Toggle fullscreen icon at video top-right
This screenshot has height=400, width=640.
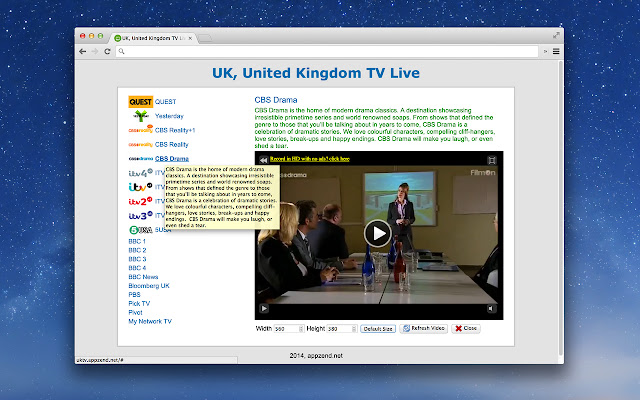pyautogui.click(x=492, y=160)
